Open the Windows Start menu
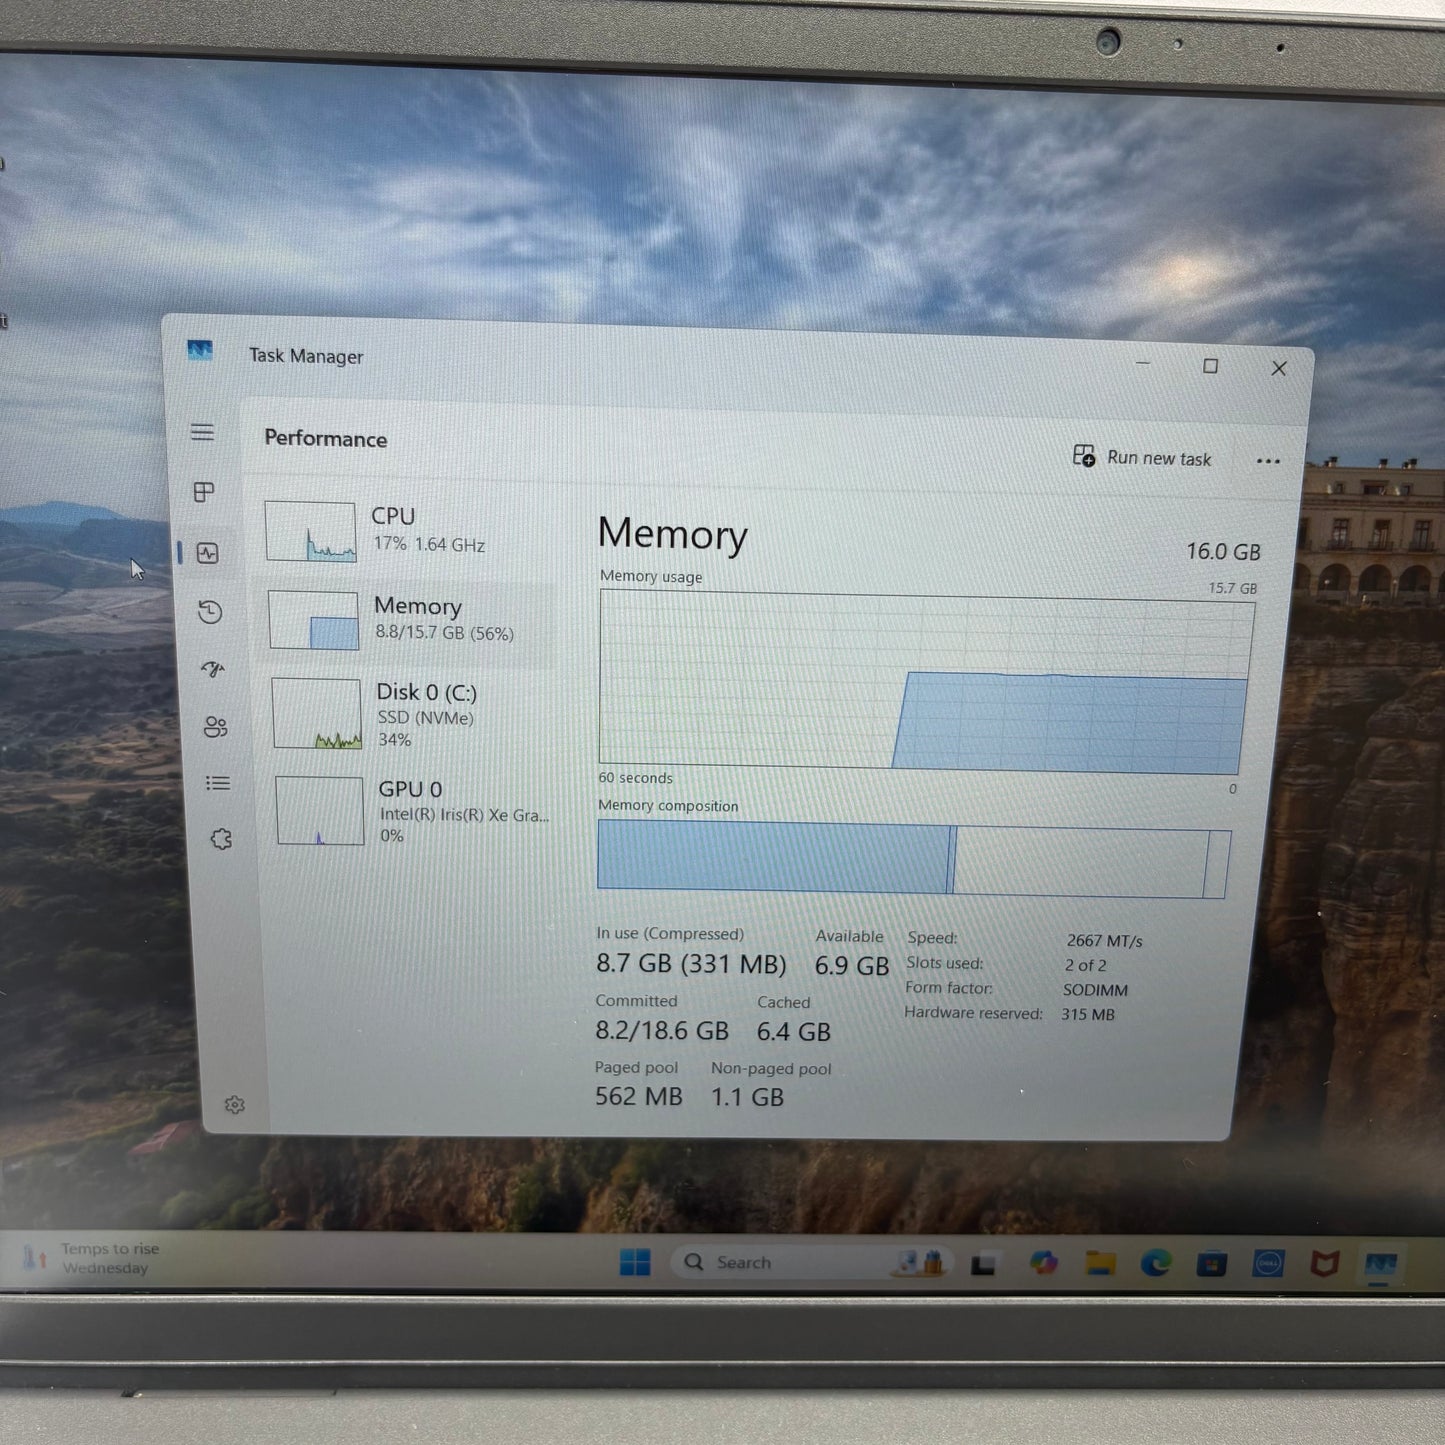This screenshot has height=1445, width=1445. point(635,1262)
